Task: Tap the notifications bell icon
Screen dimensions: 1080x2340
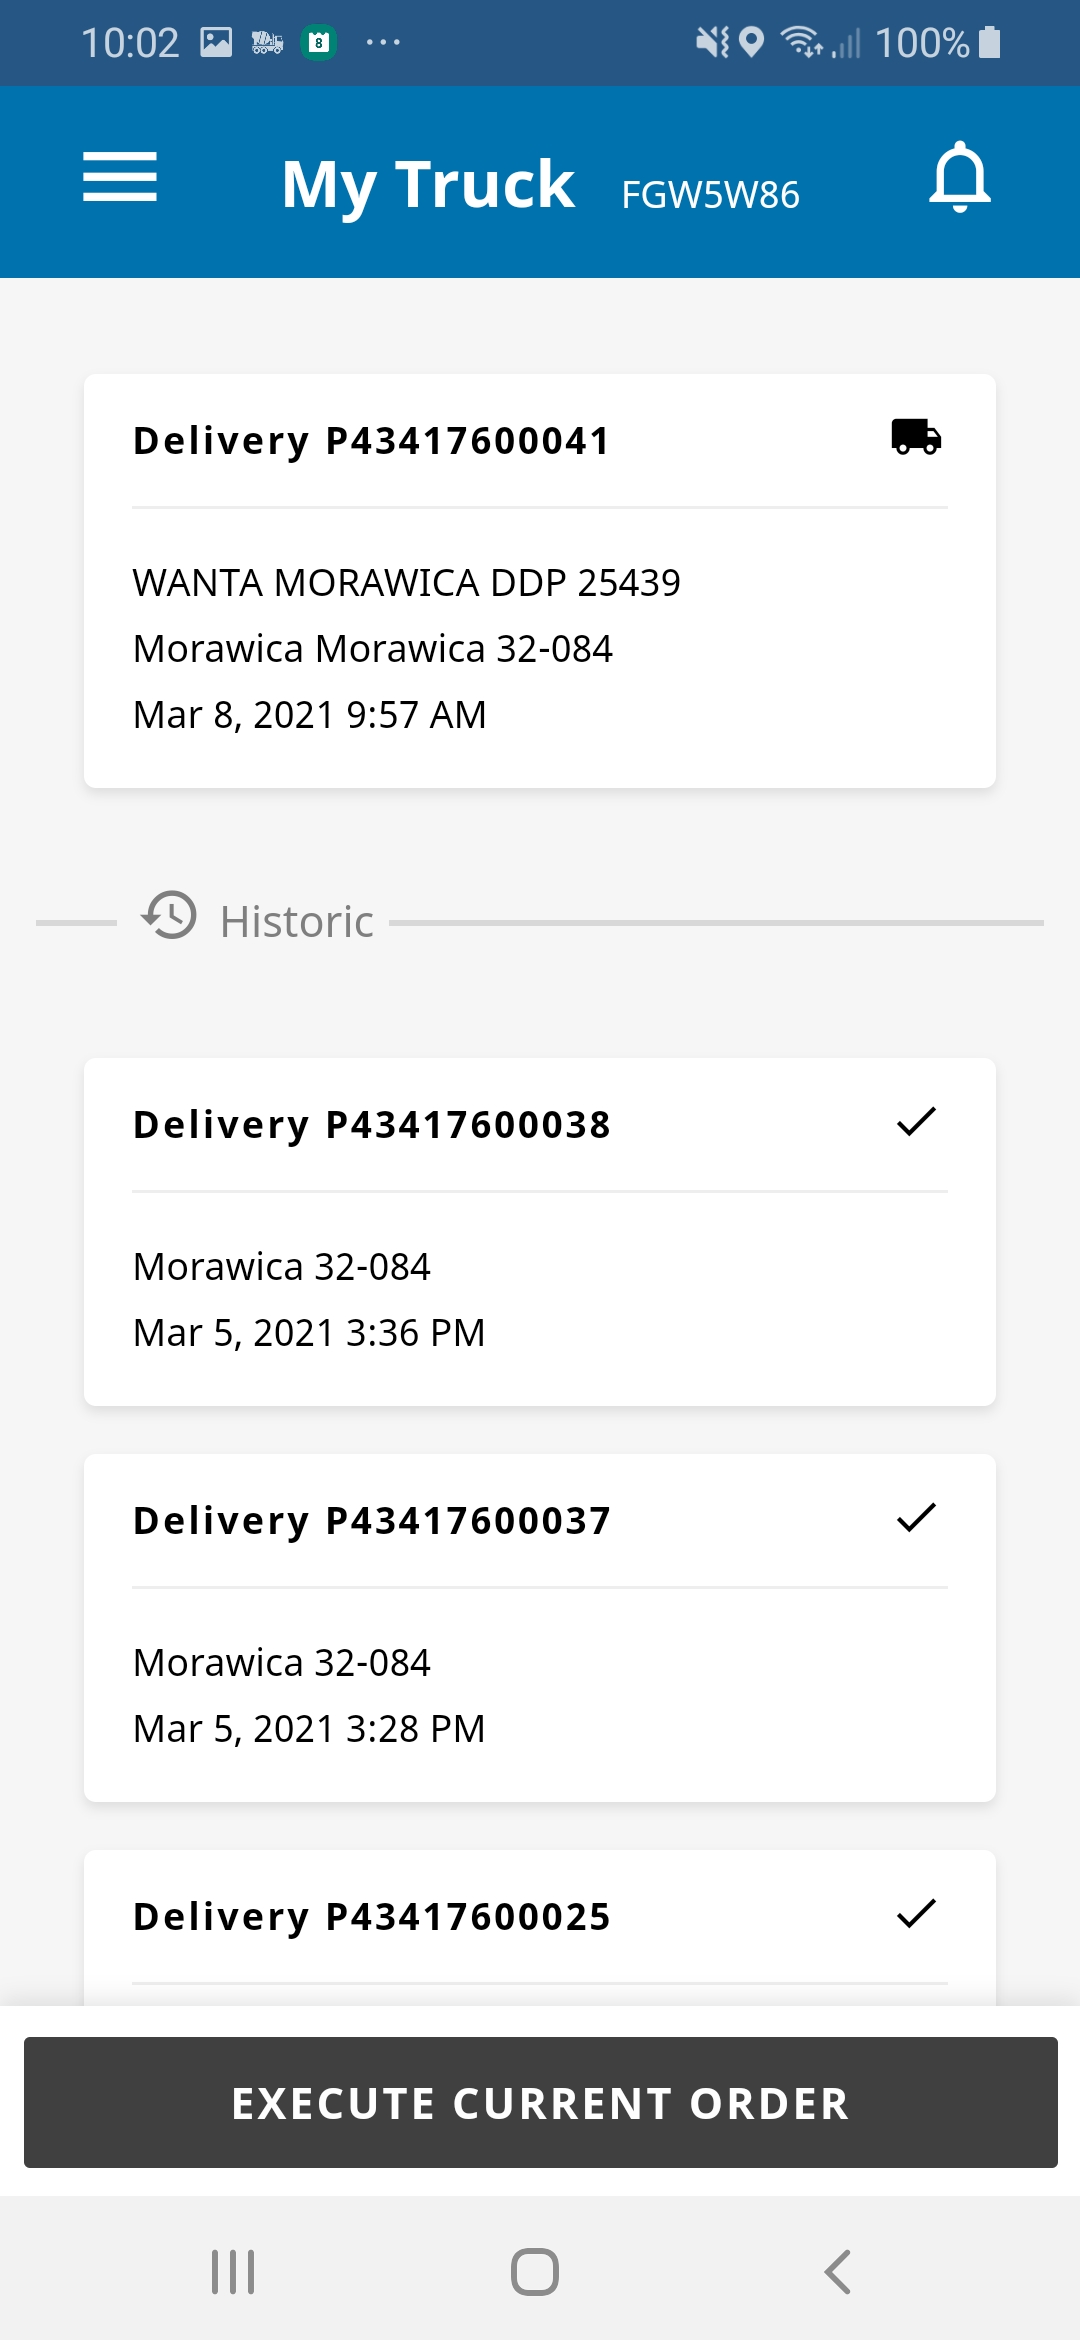Action: click(959, 177)
